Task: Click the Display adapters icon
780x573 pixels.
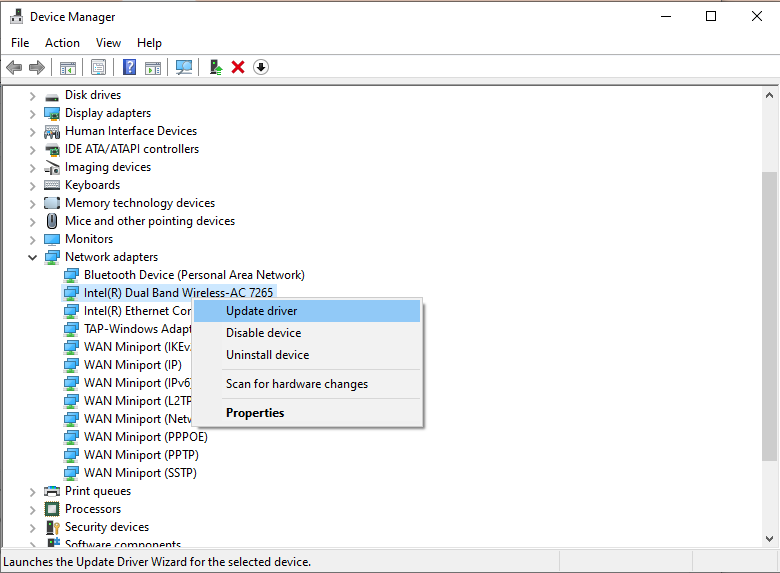Action: coord(52,113)
